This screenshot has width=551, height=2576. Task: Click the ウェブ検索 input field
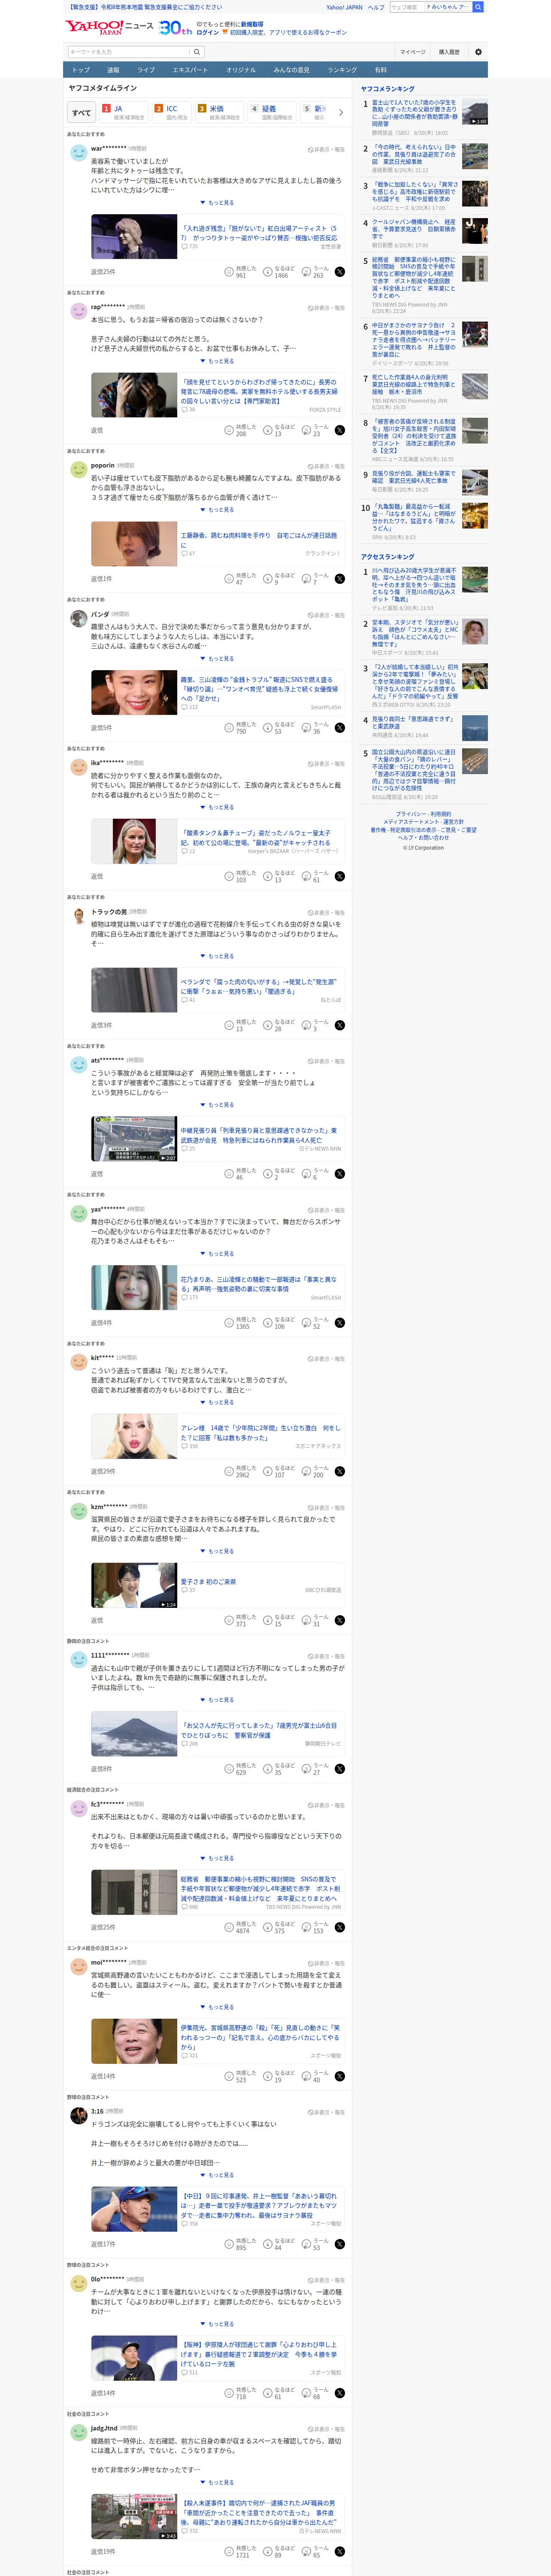(406, 7)
